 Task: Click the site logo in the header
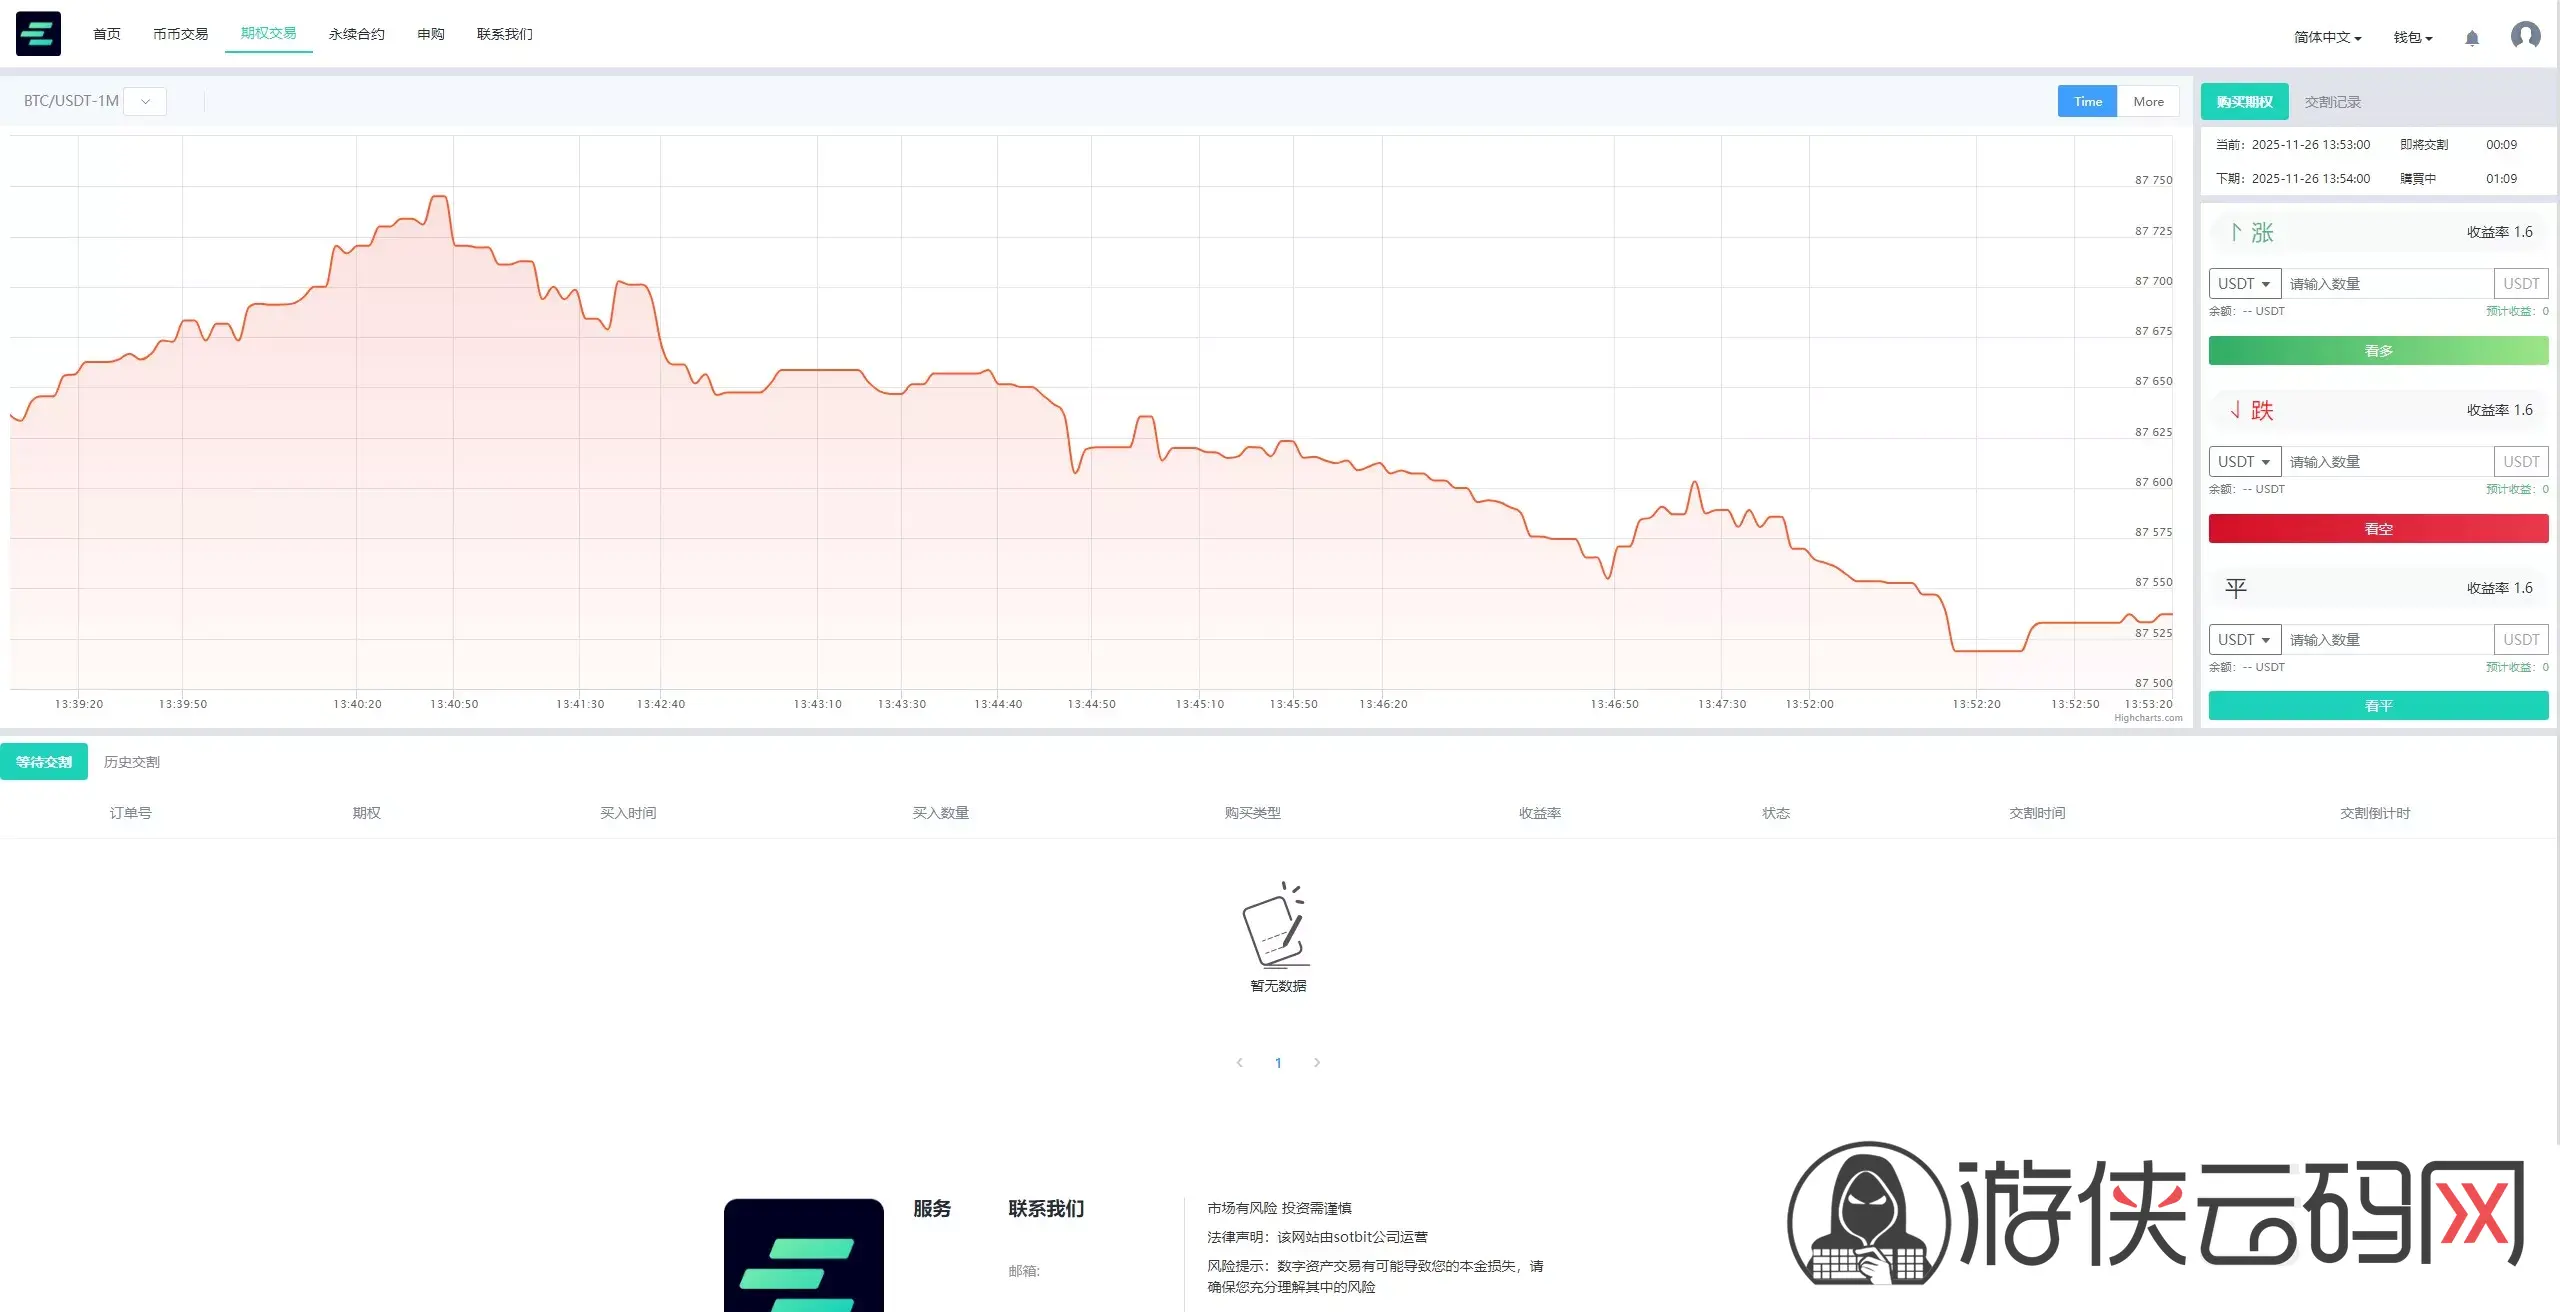[38, 34]
